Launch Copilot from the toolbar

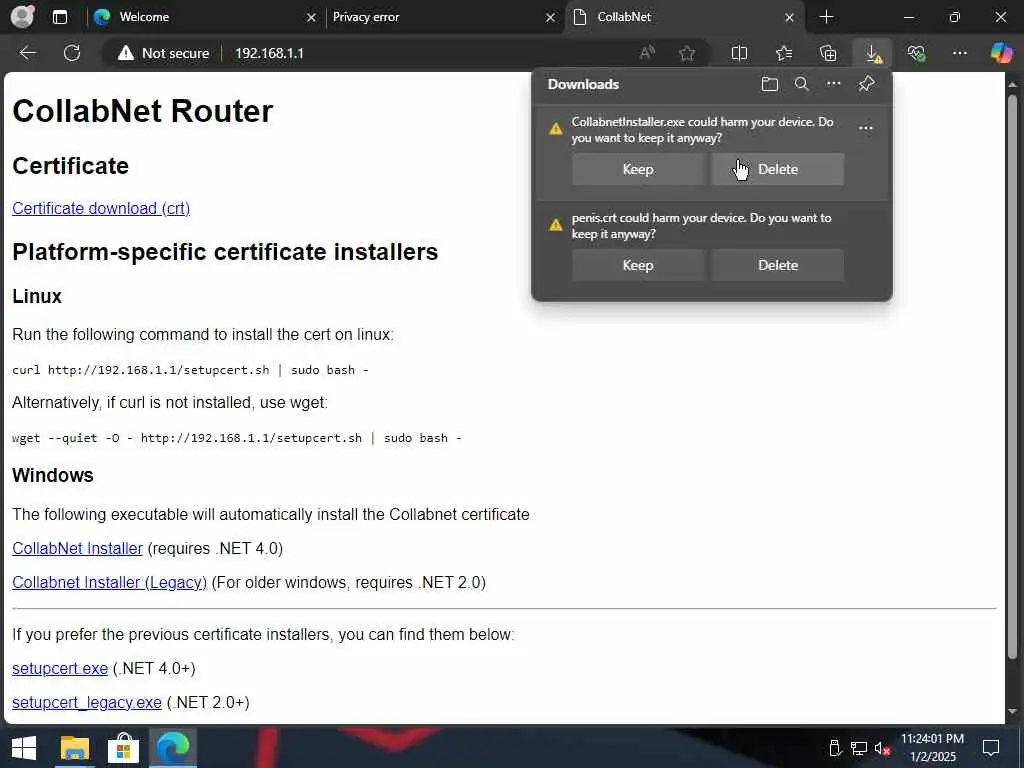[1001, 53]
